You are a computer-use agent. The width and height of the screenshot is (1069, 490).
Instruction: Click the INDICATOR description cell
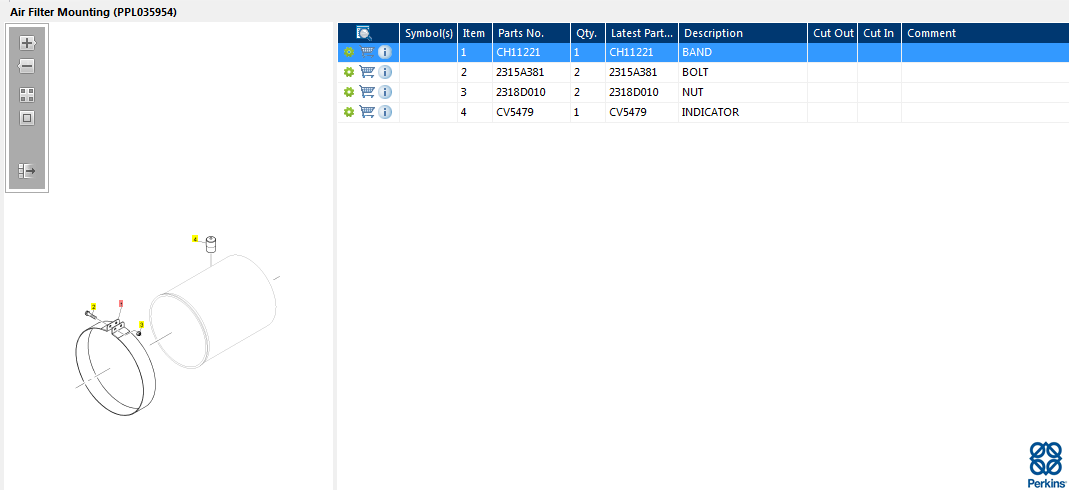743,112
